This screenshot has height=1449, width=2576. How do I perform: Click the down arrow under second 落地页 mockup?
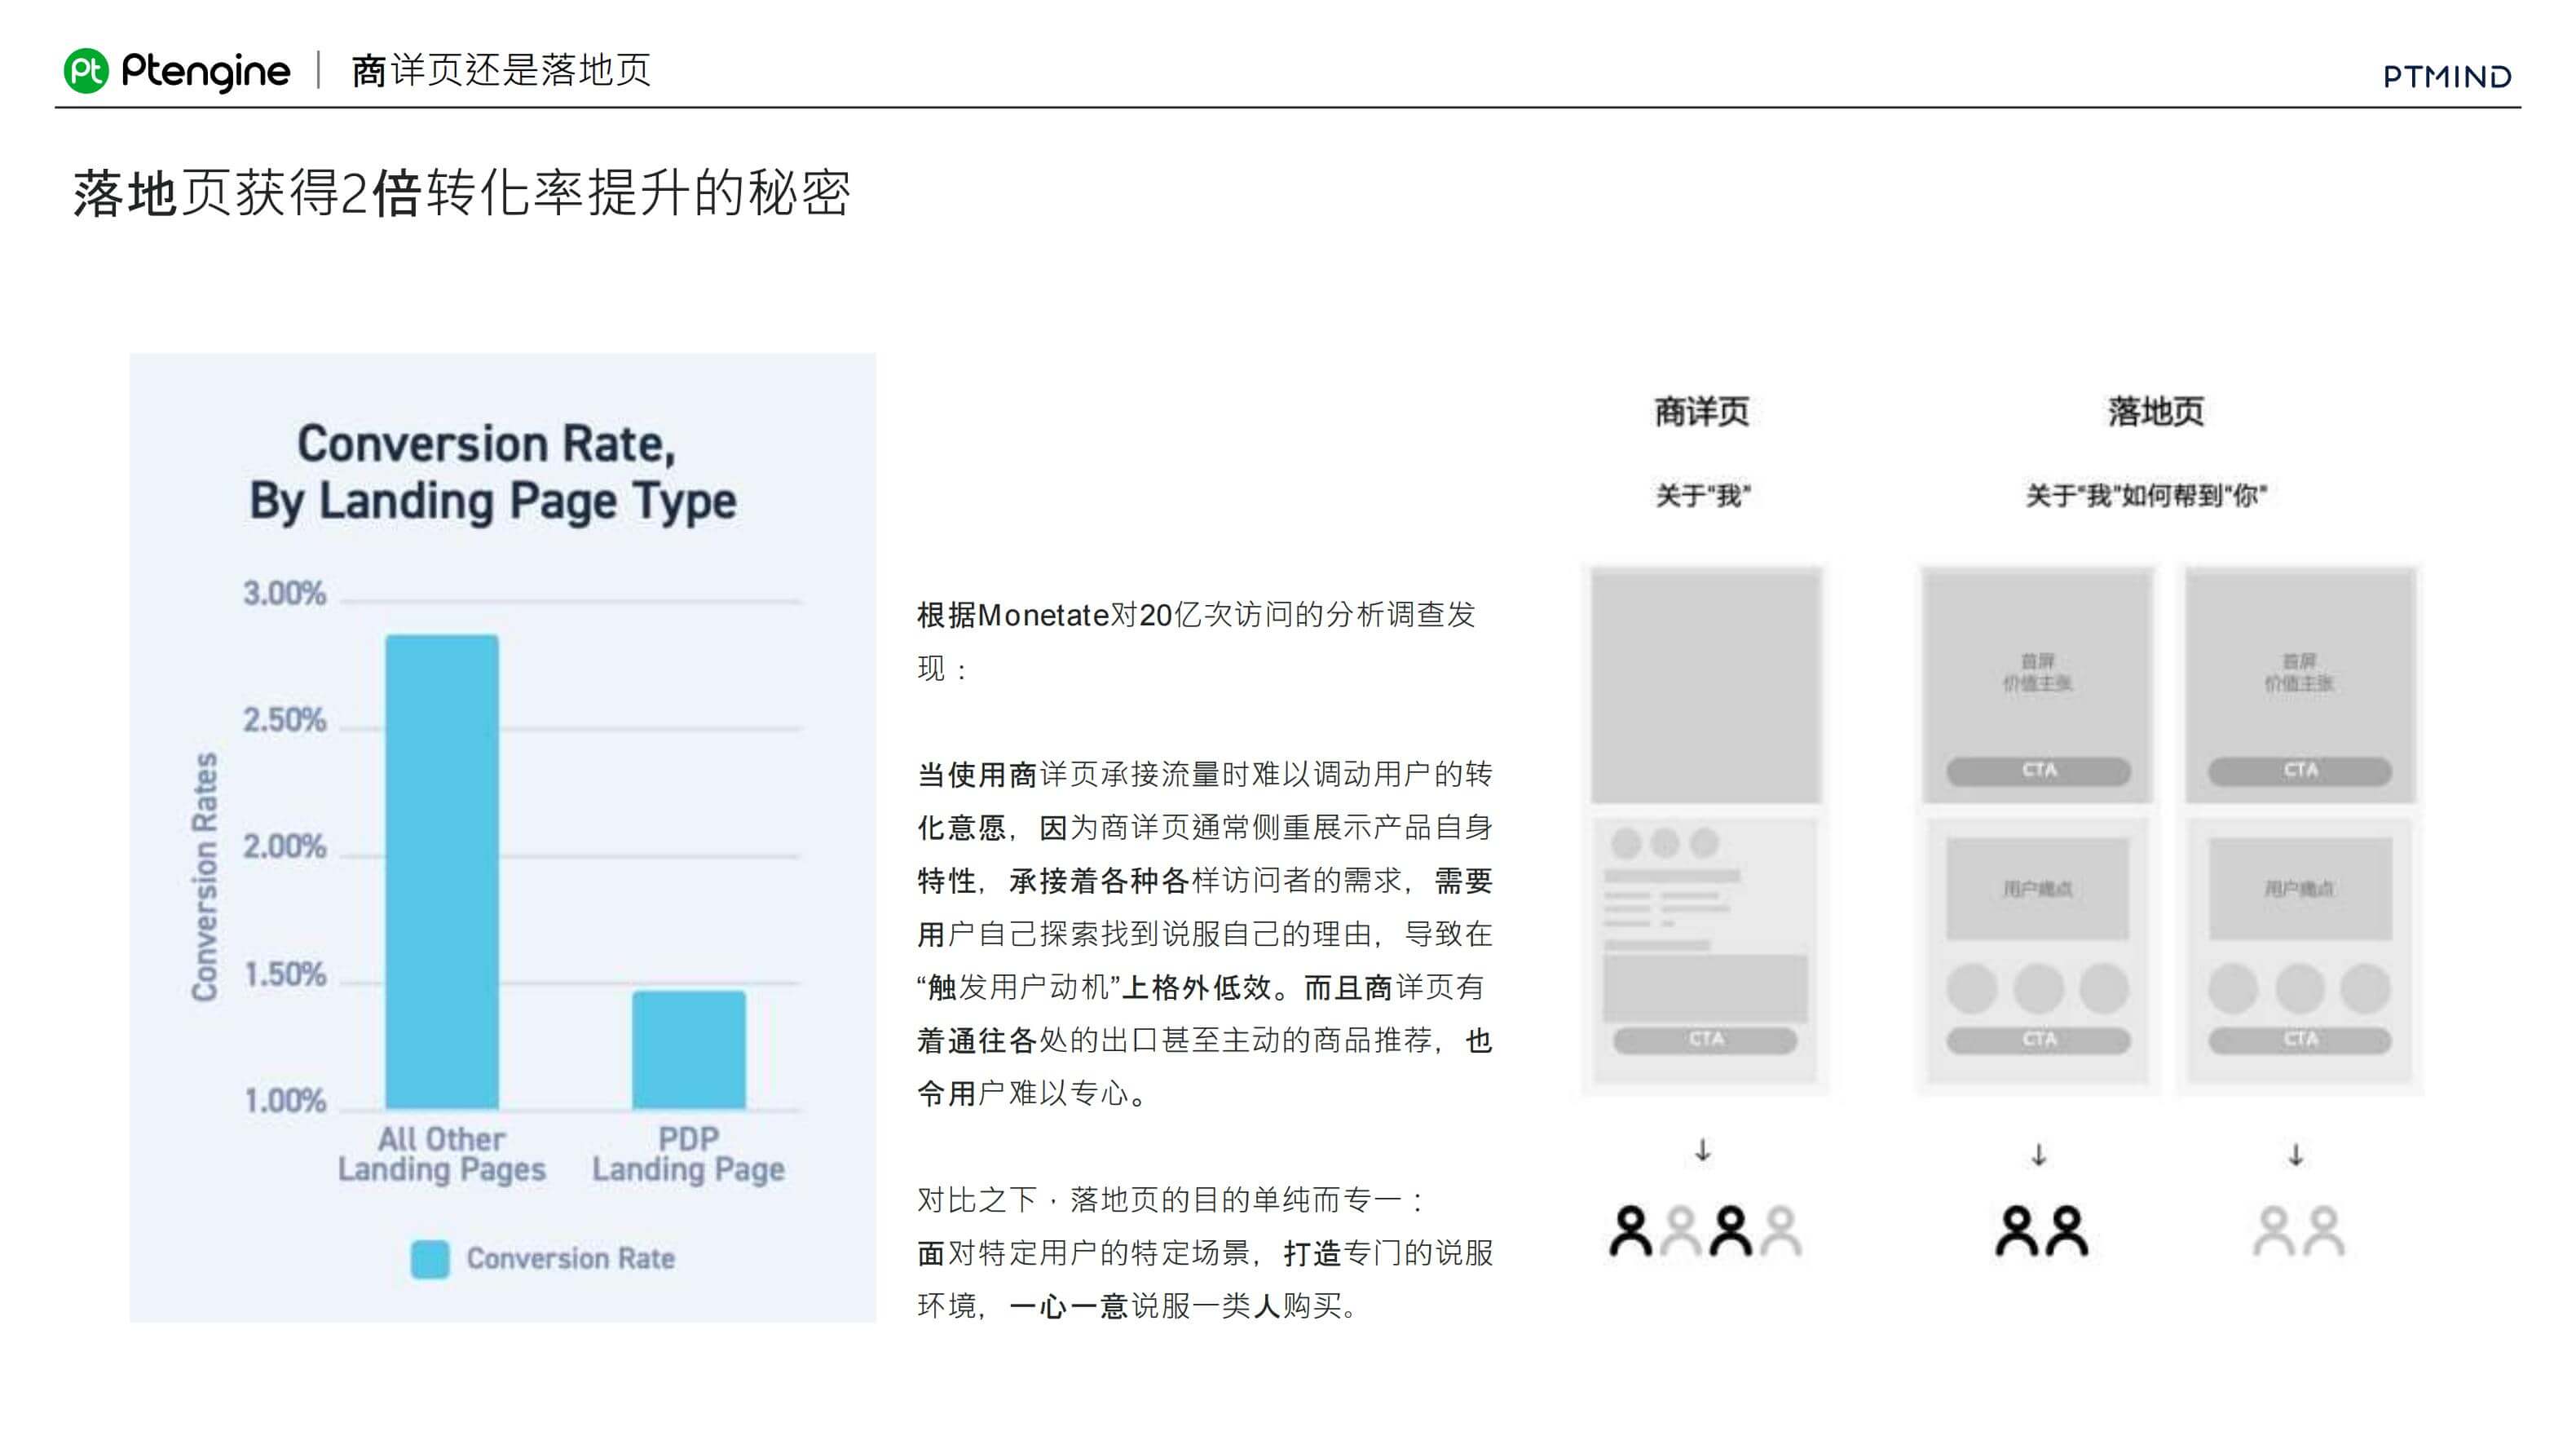(2296, 1155)
